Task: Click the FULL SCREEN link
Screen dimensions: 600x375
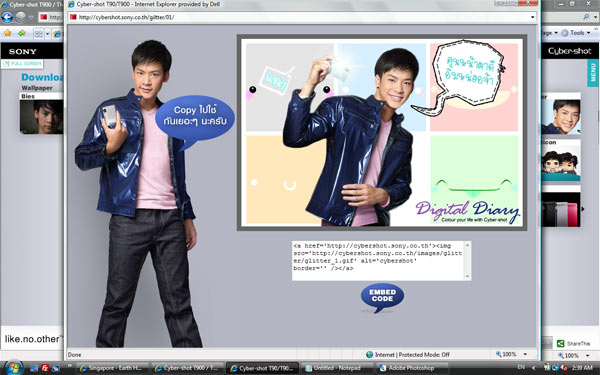Action: pos(22,64)
